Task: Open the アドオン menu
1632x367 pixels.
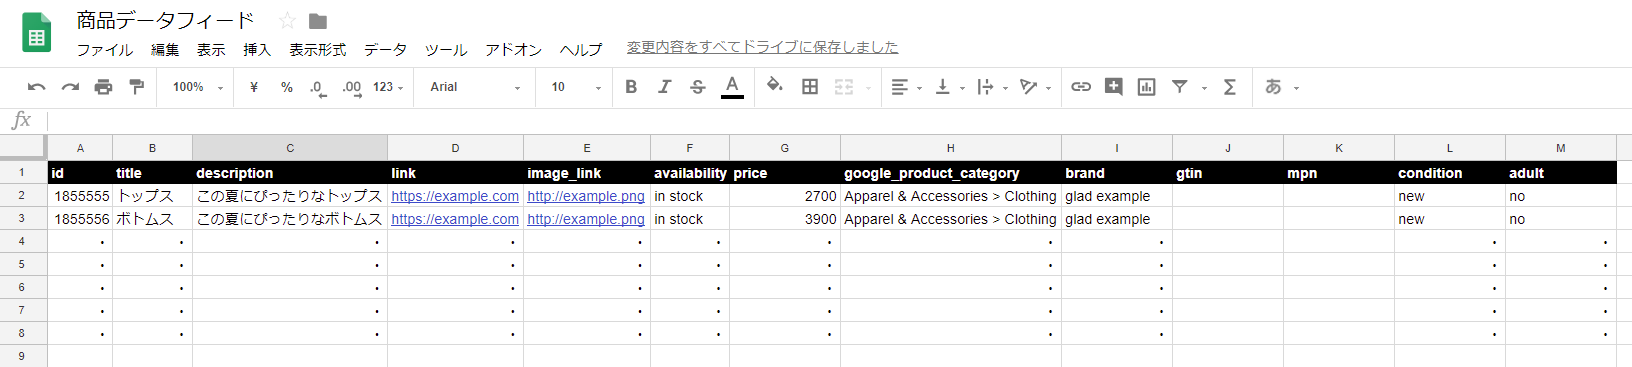Action: tap(514, 49)
